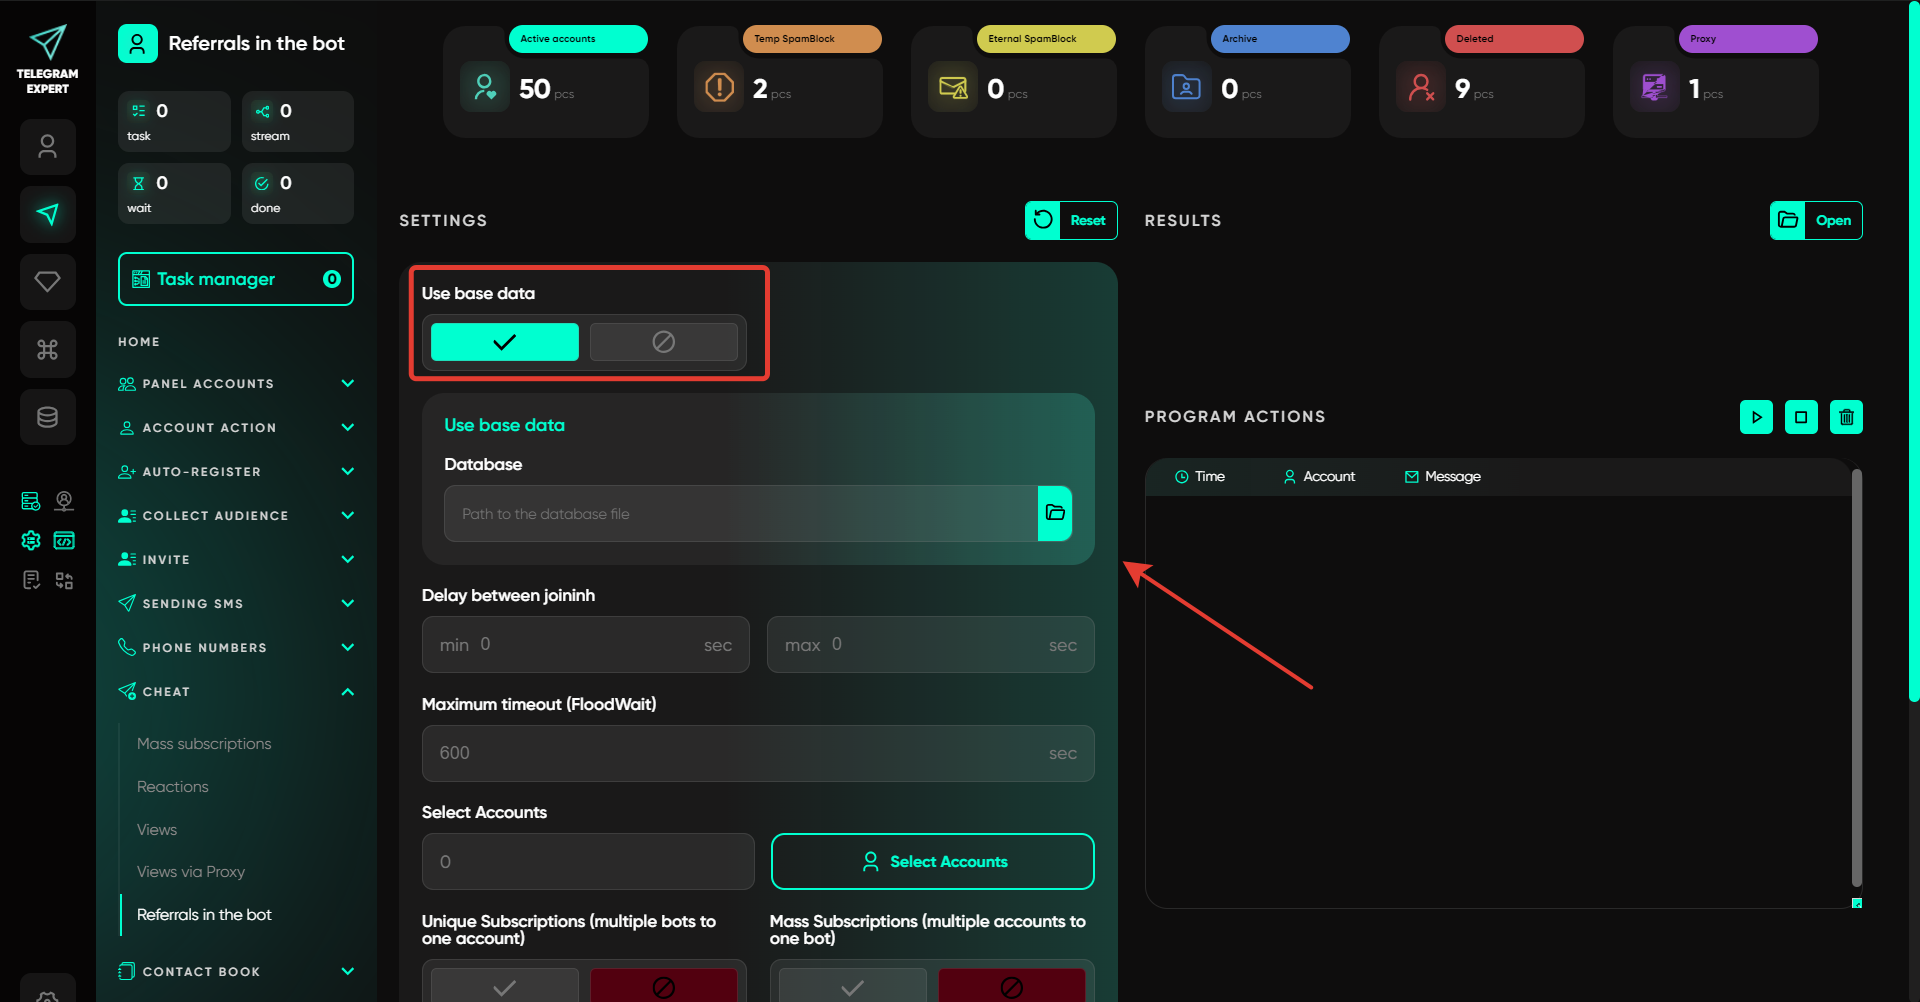Select Views via Proxy menu item
Screen dimensions: 1920x1002
pos(191,872)
